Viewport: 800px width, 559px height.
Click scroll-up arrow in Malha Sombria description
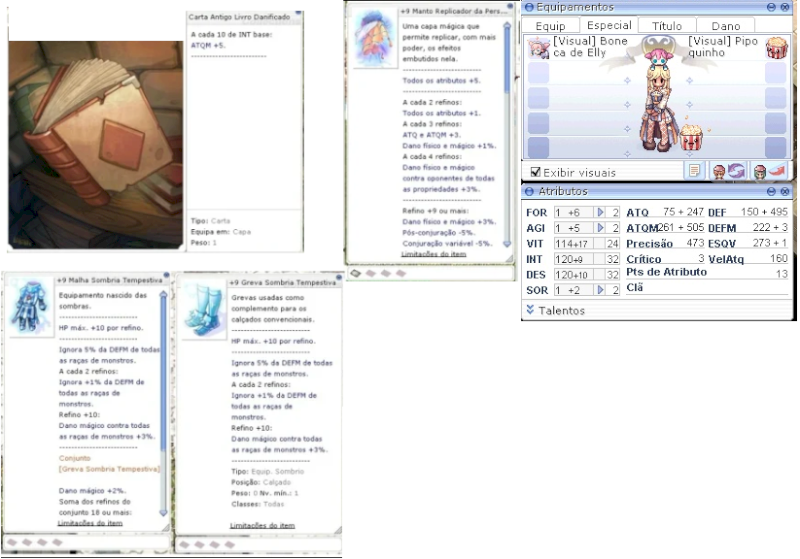163,294
